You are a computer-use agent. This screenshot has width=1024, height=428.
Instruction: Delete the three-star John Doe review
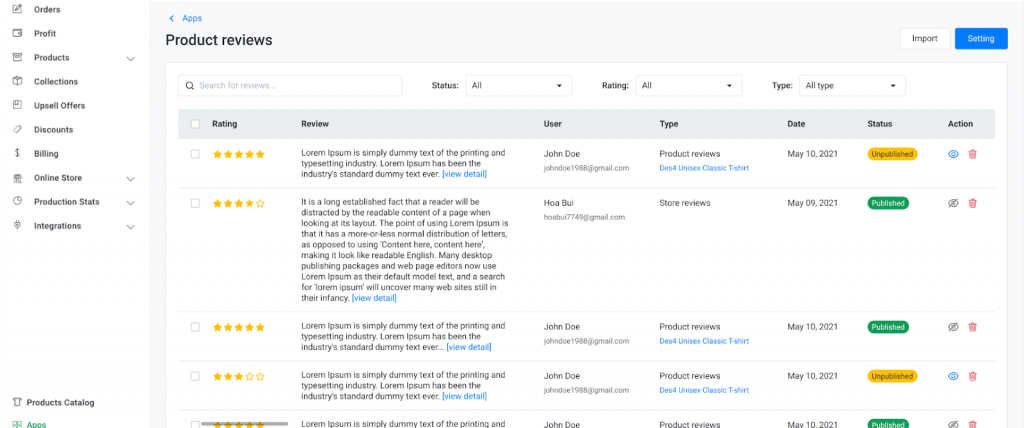(x=972, y=376)
